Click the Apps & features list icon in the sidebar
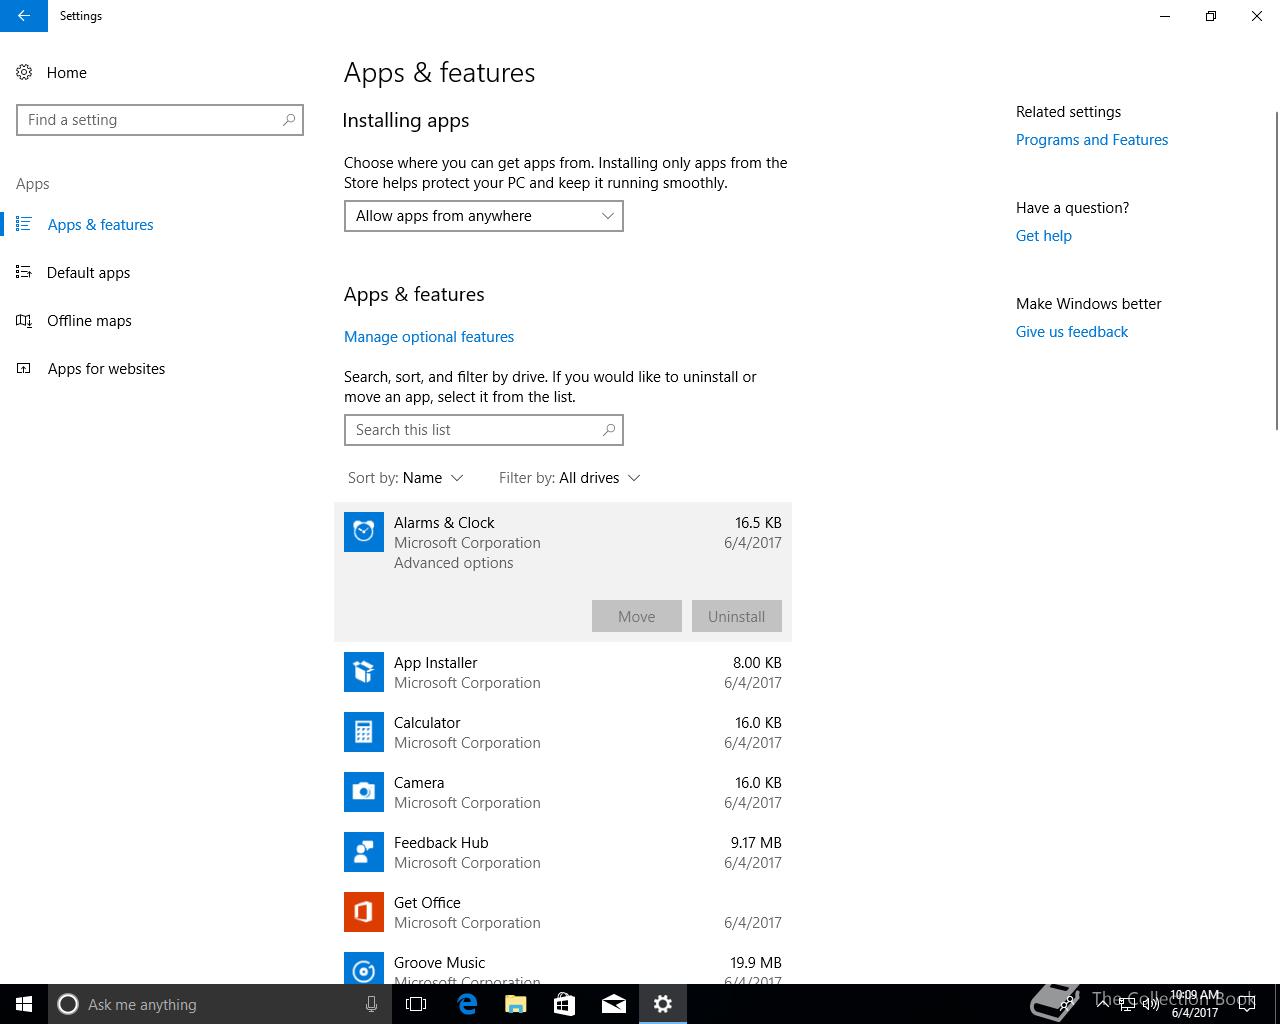The image size is (1280, 1024). pyautogui.click(x=24, y=224)
